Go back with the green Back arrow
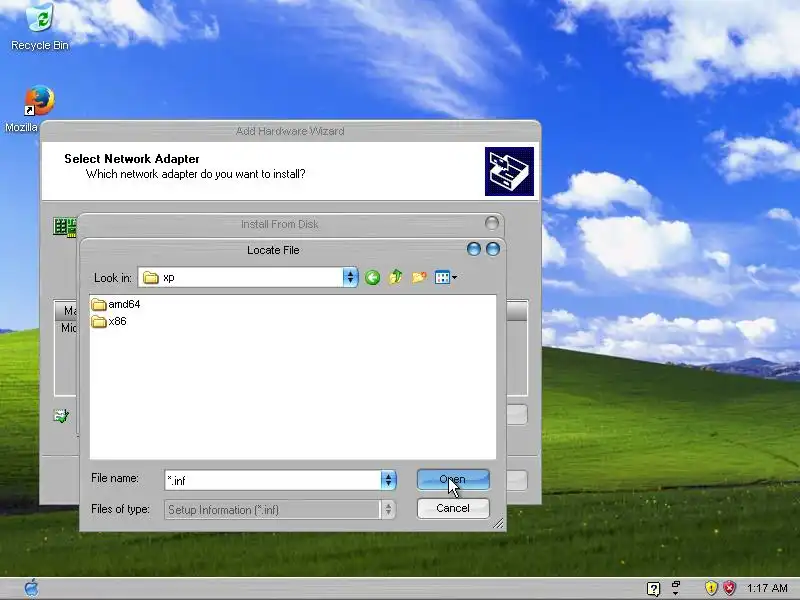Viewport: 800px width, 600px height. pyautogui.click(x=372, y=278)
